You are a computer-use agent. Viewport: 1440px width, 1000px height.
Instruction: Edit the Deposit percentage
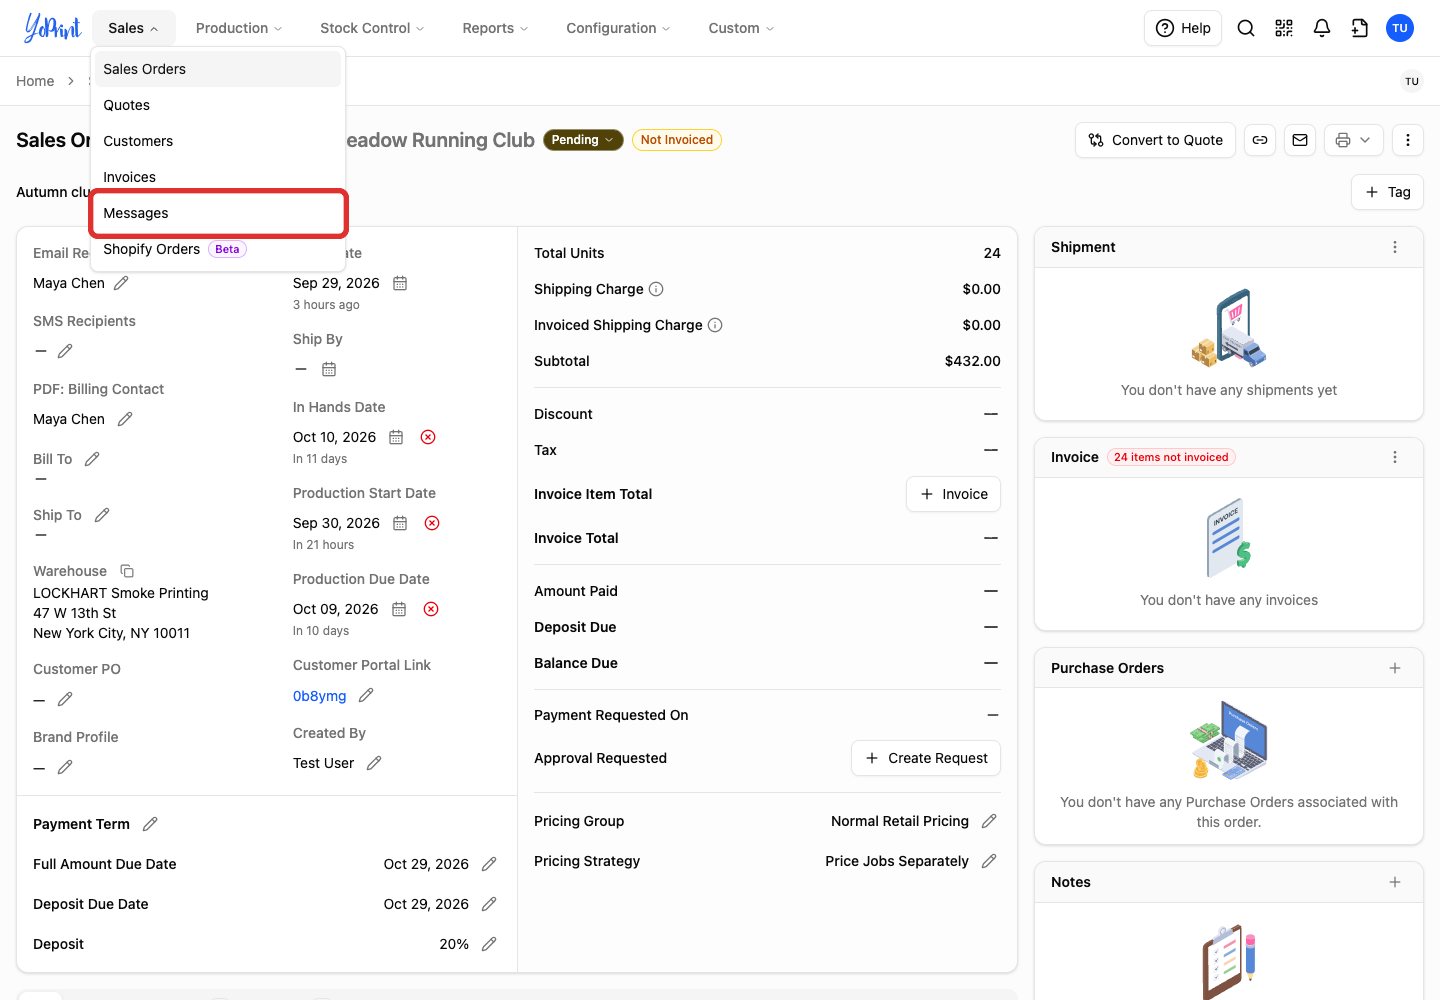(x=489, y=944)
